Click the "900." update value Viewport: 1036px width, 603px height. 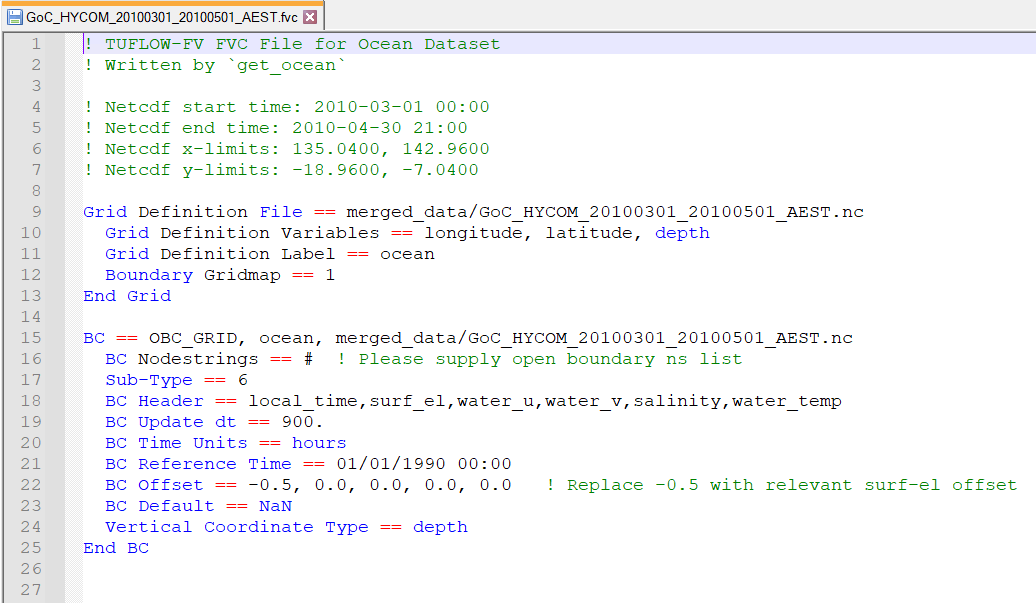click(x=303, y=422)
